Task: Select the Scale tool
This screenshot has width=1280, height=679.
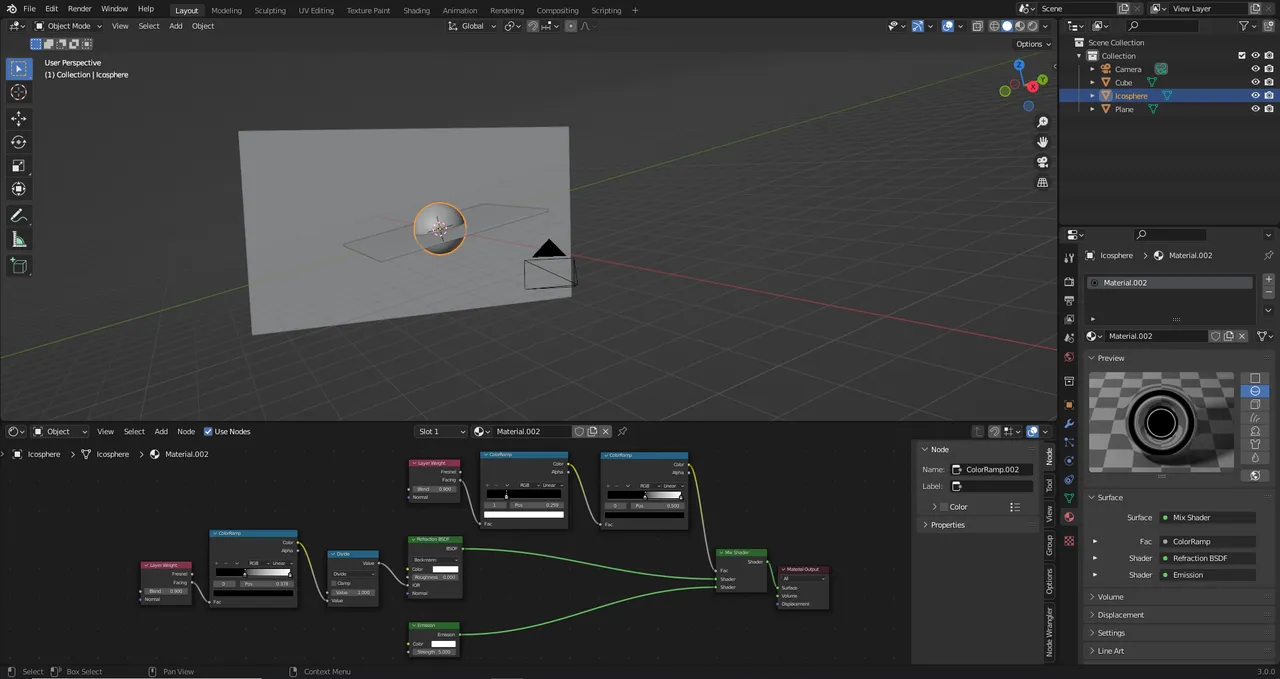Action: point(18,166)
